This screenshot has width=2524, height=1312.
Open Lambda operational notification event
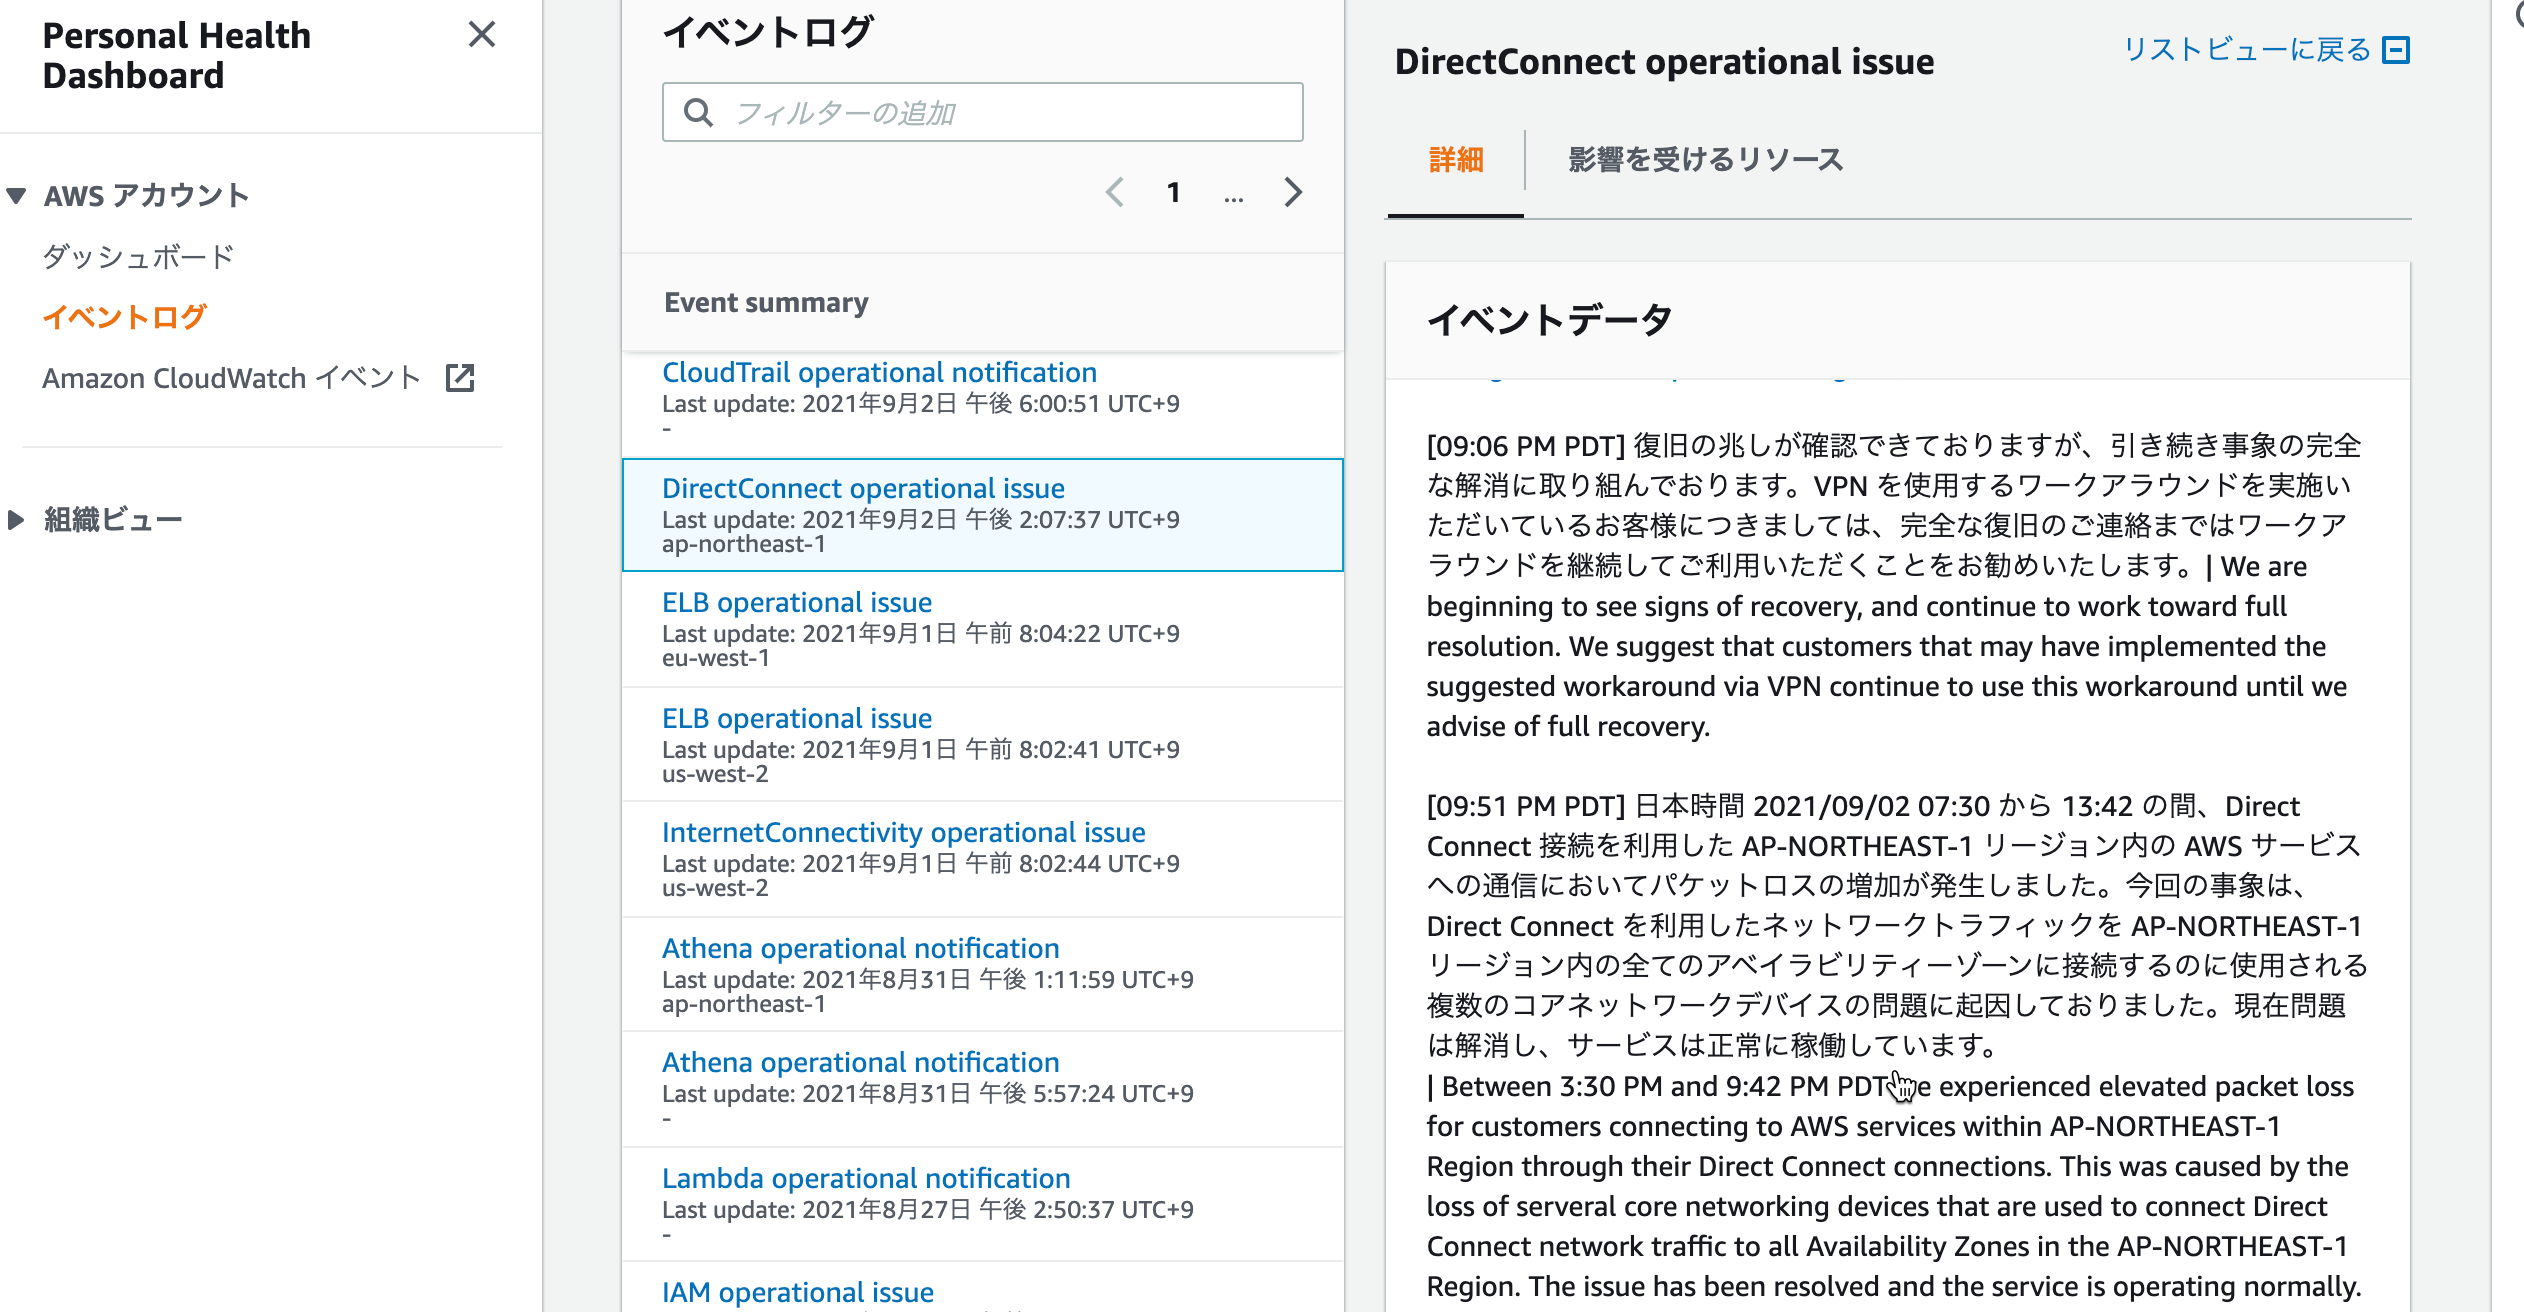(x=866, y=1178)
